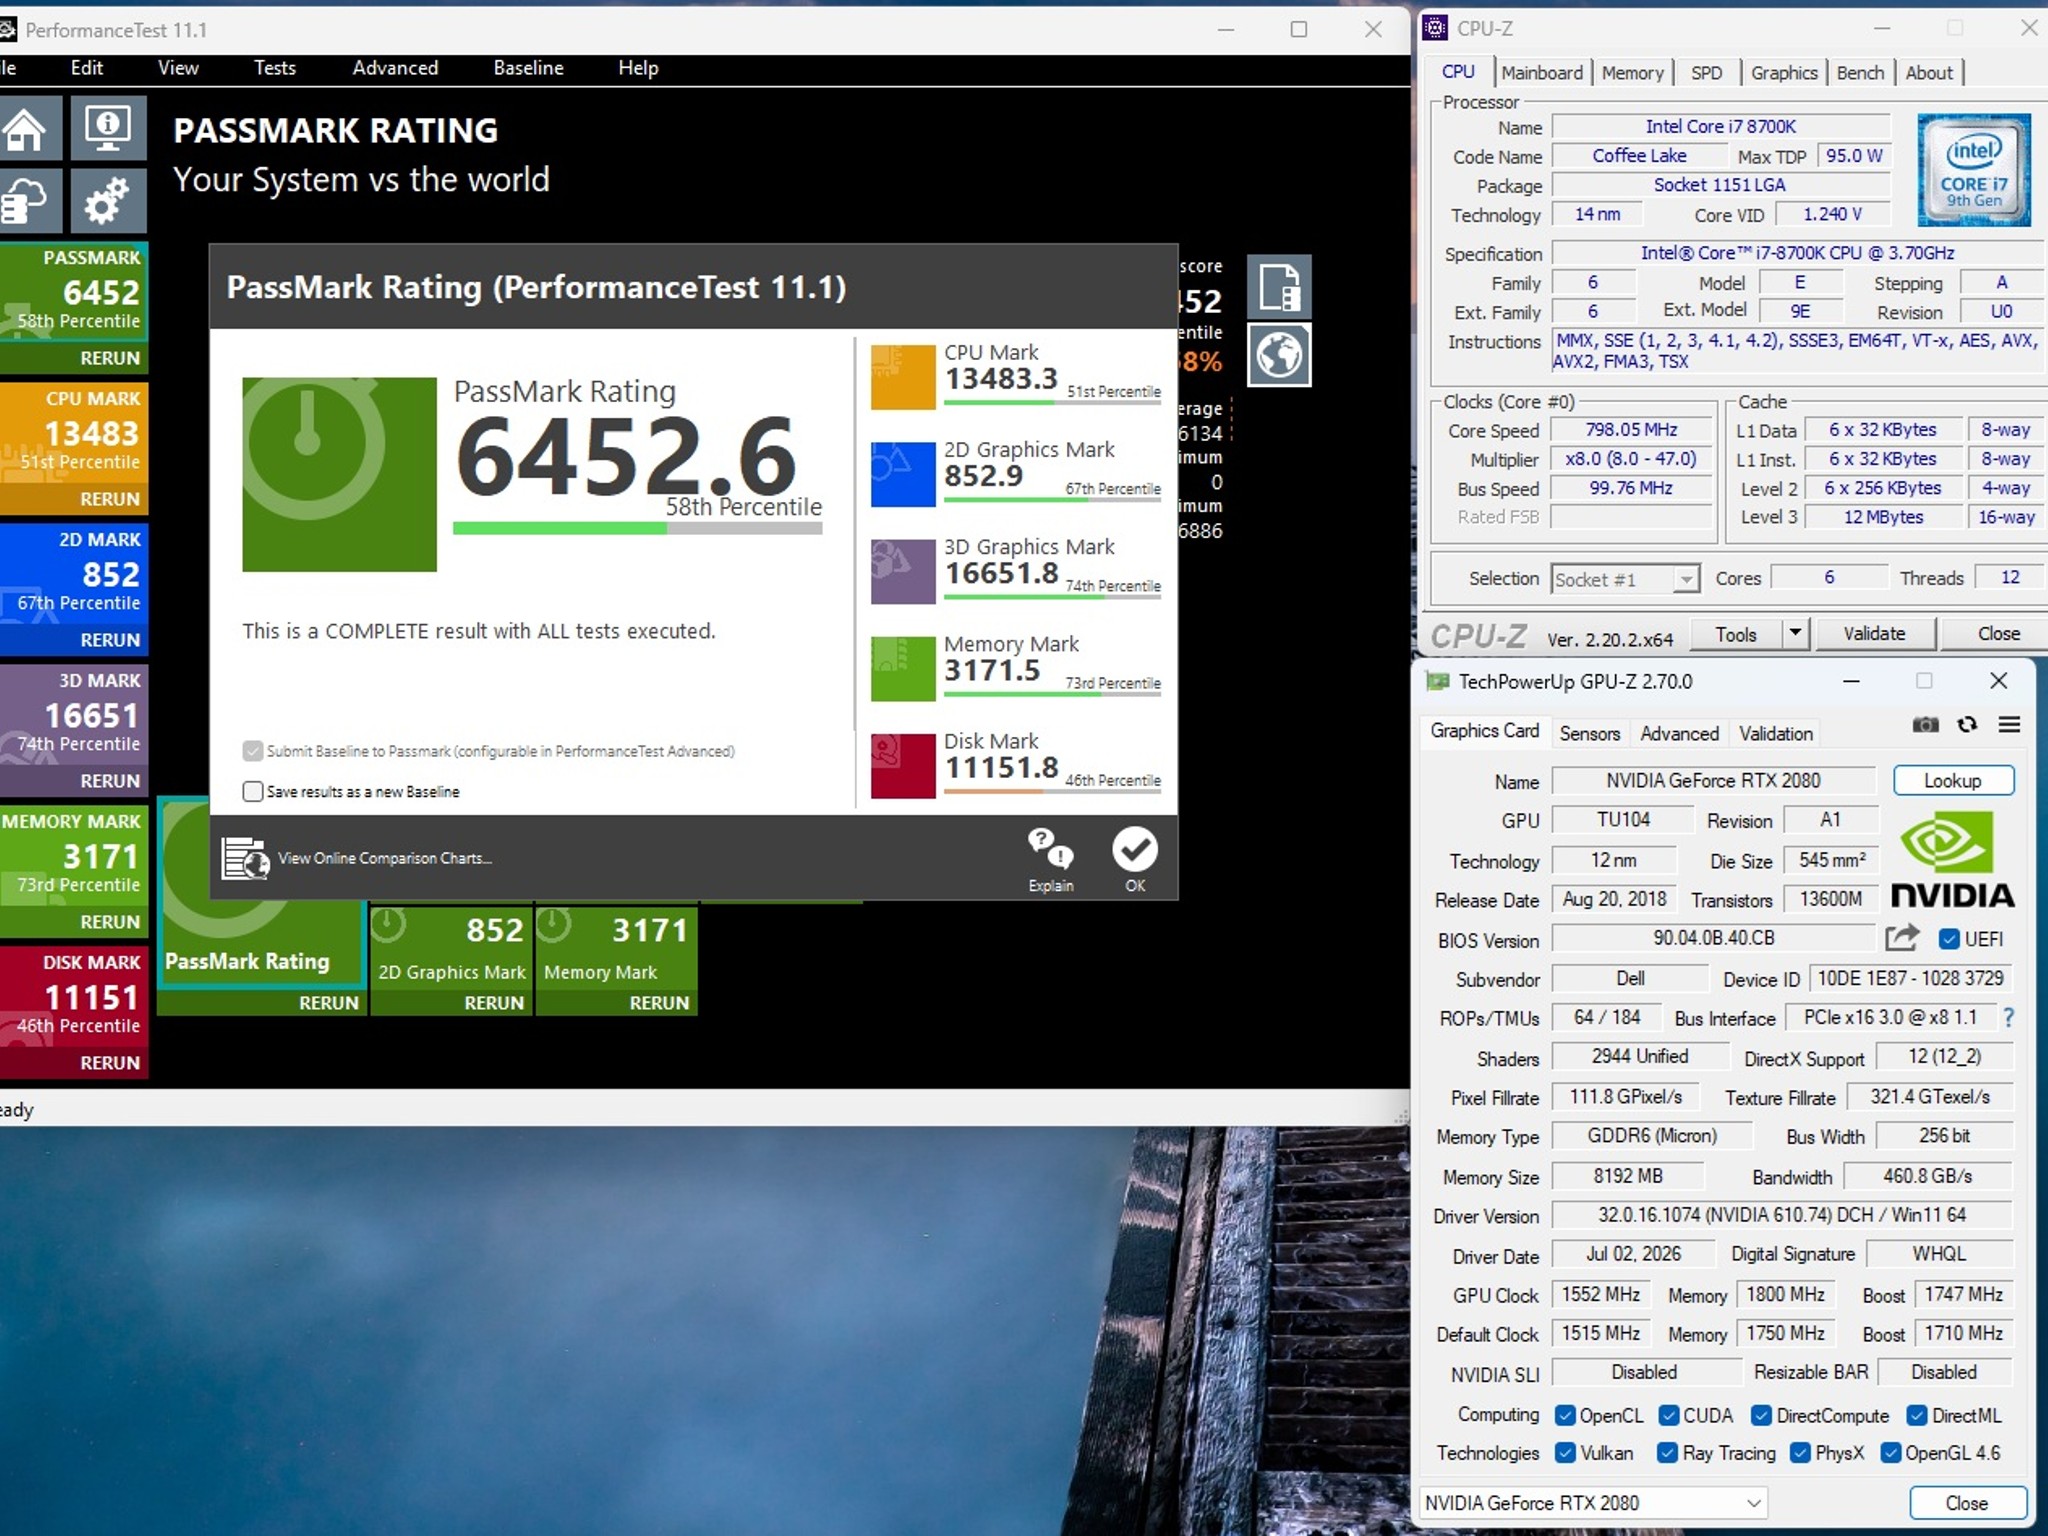The image size is (2048, 1536).
Task: Take a GPU-Z screenshot with camera icon
Action: (1925, 725)
